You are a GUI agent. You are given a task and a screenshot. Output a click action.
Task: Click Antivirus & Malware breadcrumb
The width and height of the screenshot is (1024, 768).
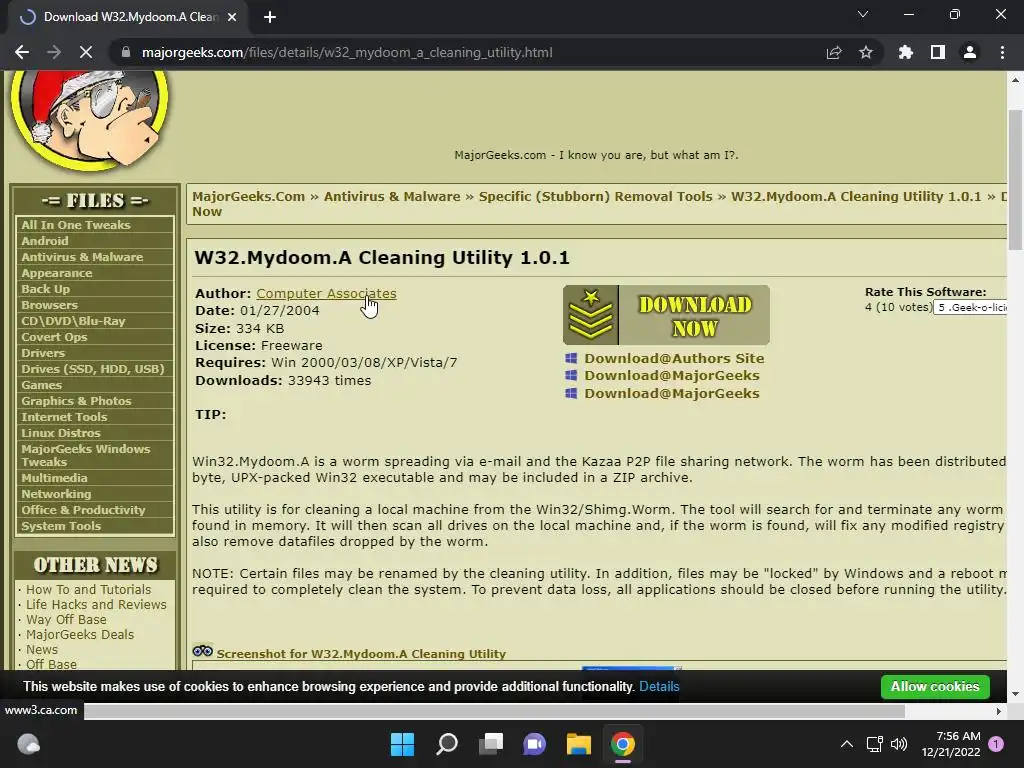392,197
